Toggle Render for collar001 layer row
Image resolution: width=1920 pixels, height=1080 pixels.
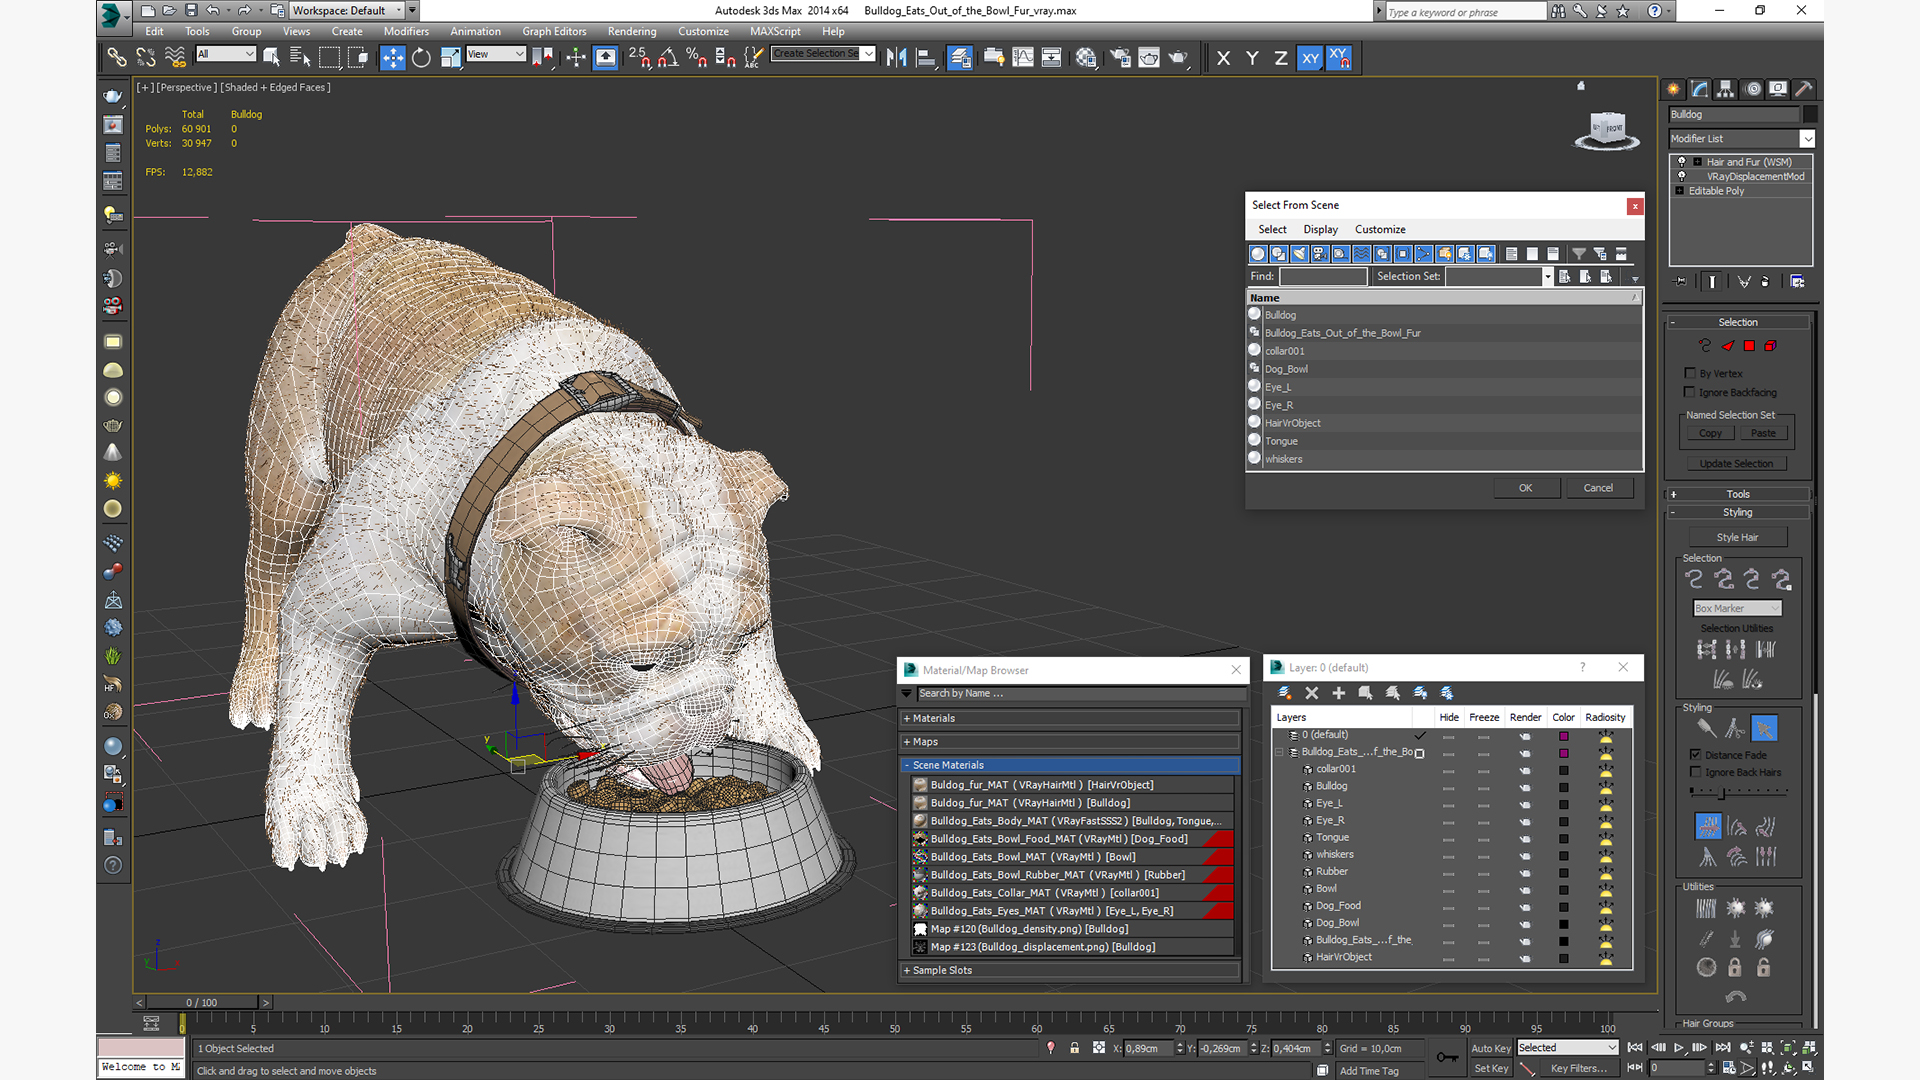coord(1525,771)
